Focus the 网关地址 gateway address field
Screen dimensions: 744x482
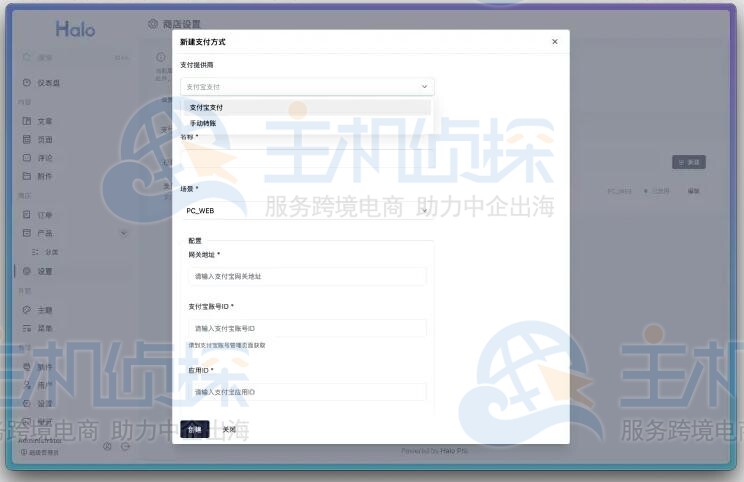307,276
